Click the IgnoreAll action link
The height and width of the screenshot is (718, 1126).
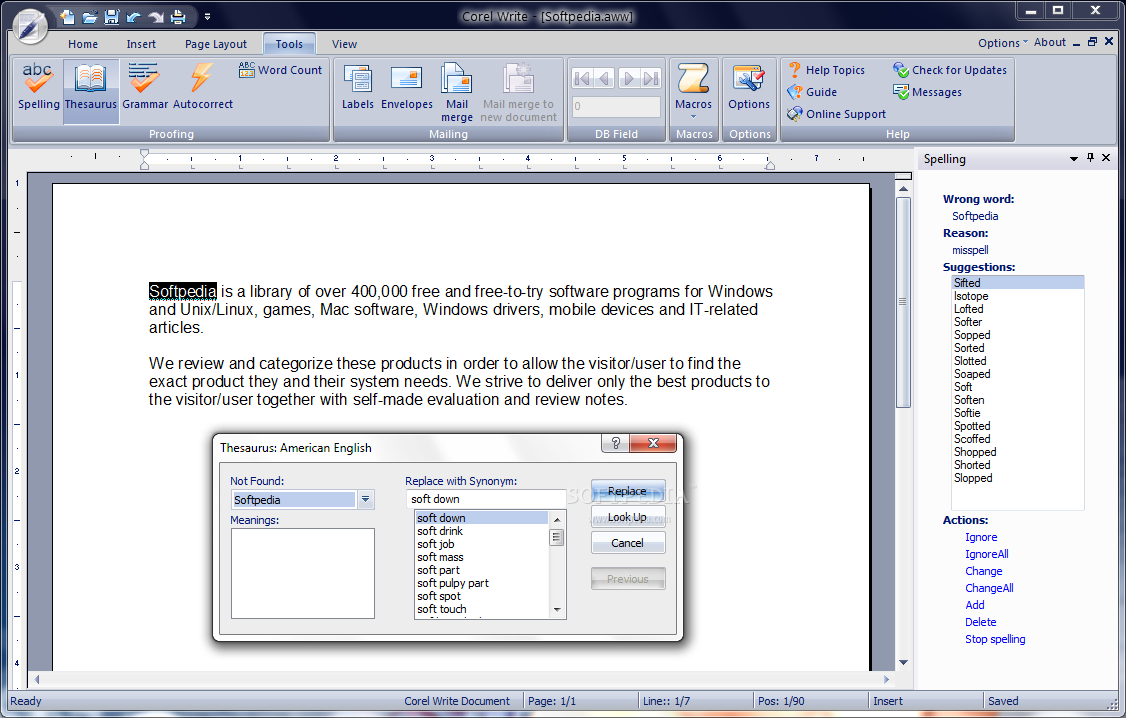tap(987, 554)
